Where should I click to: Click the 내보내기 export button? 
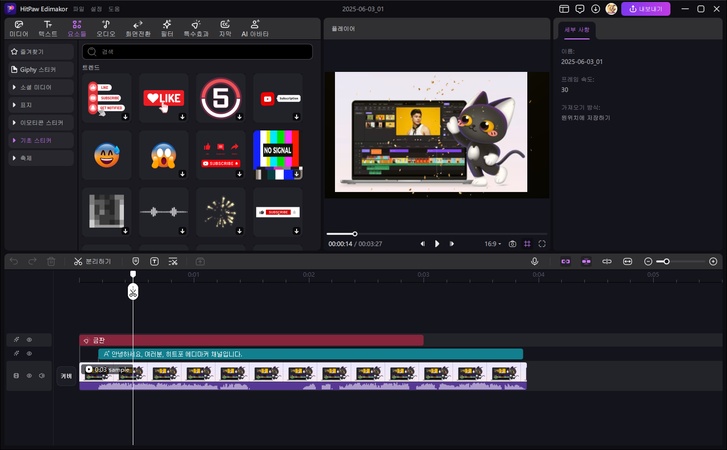[645, 9]
